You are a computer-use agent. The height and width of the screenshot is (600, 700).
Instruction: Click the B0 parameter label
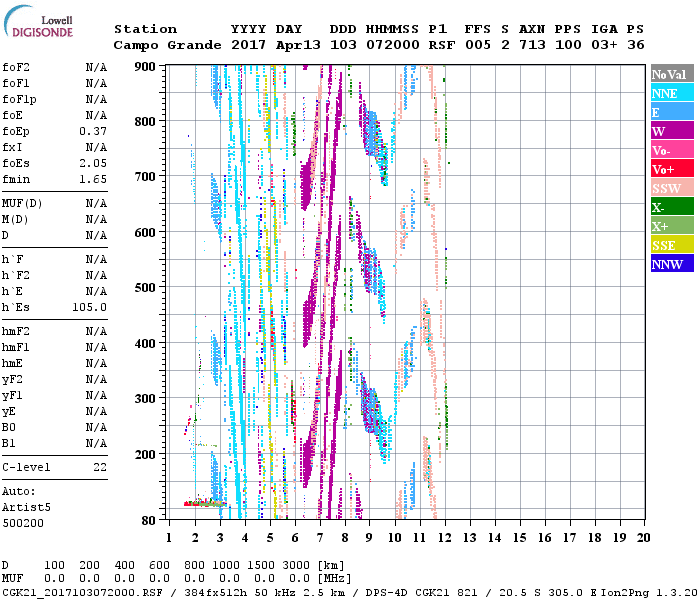[x=9, y=427]
